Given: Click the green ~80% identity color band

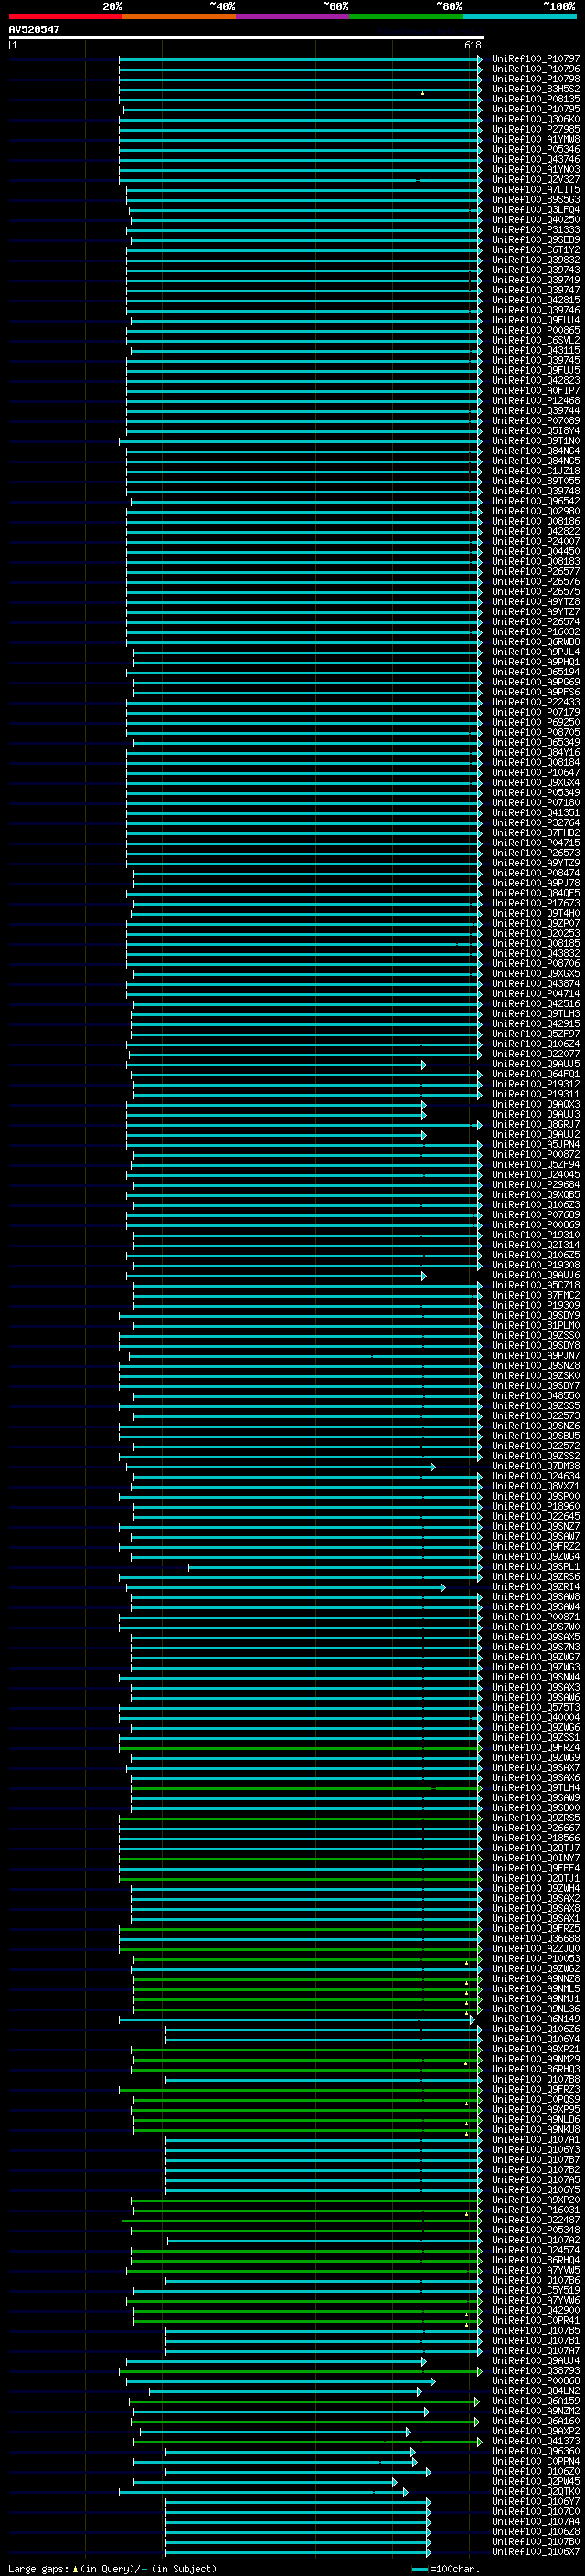Looking at the screenshot, I should (405, 16).
